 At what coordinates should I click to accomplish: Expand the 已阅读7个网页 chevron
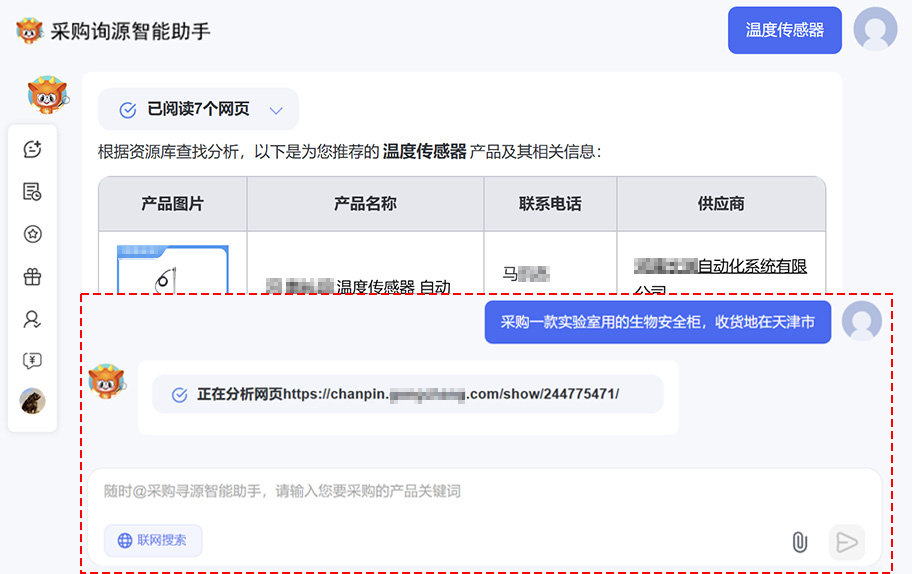pos(277,110)
